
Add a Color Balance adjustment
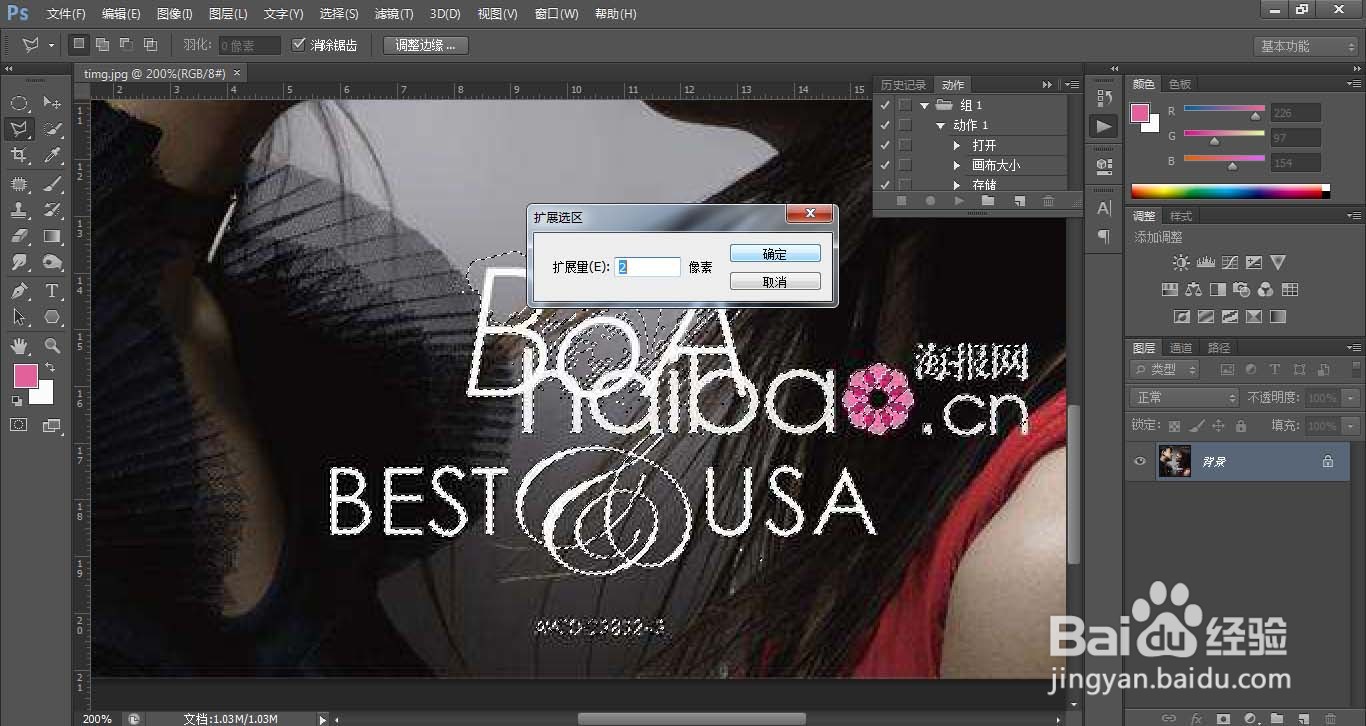tap(1193, 290)
